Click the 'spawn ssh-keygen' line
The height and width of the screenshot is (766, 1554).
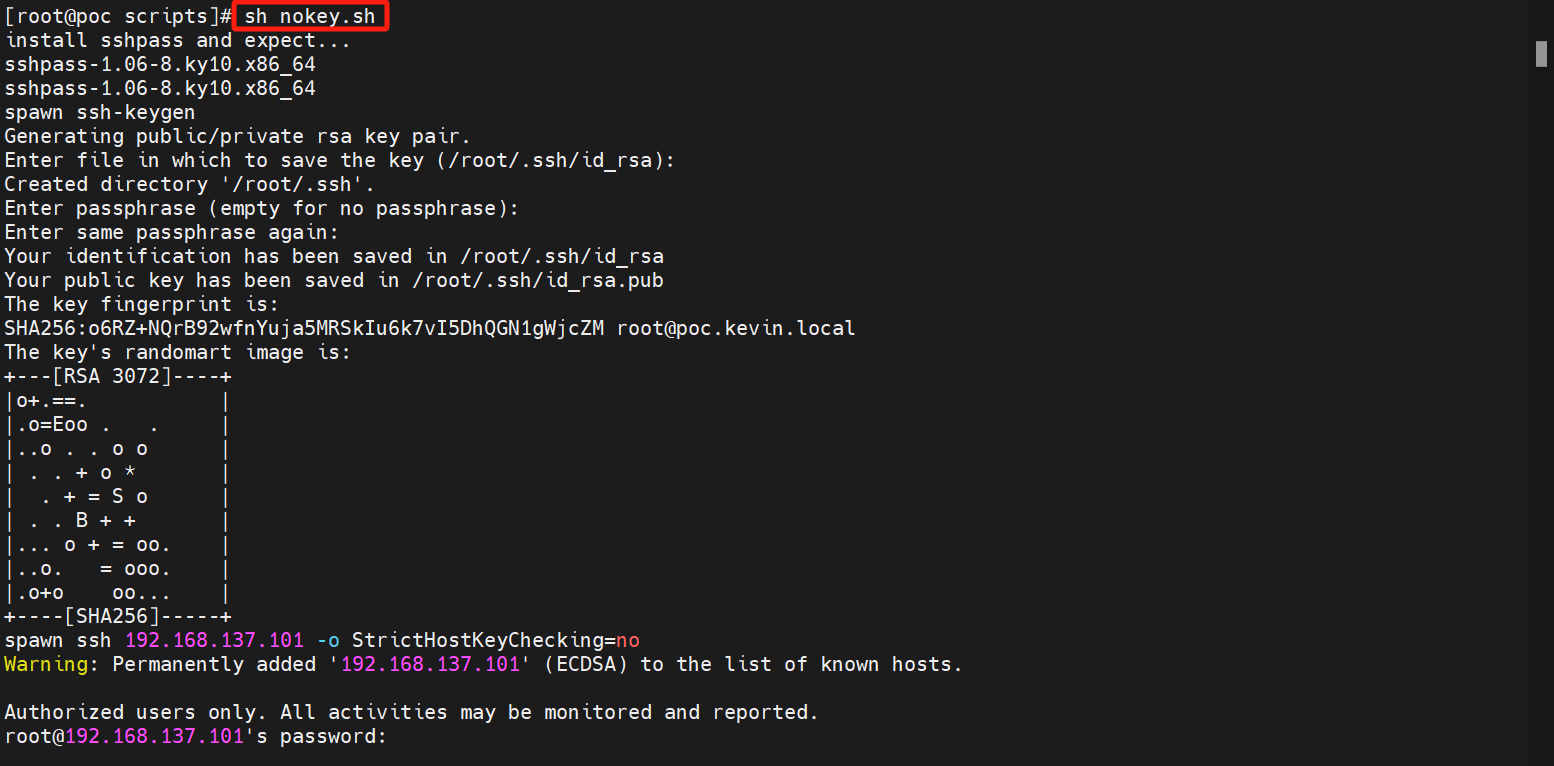[100, 112]
